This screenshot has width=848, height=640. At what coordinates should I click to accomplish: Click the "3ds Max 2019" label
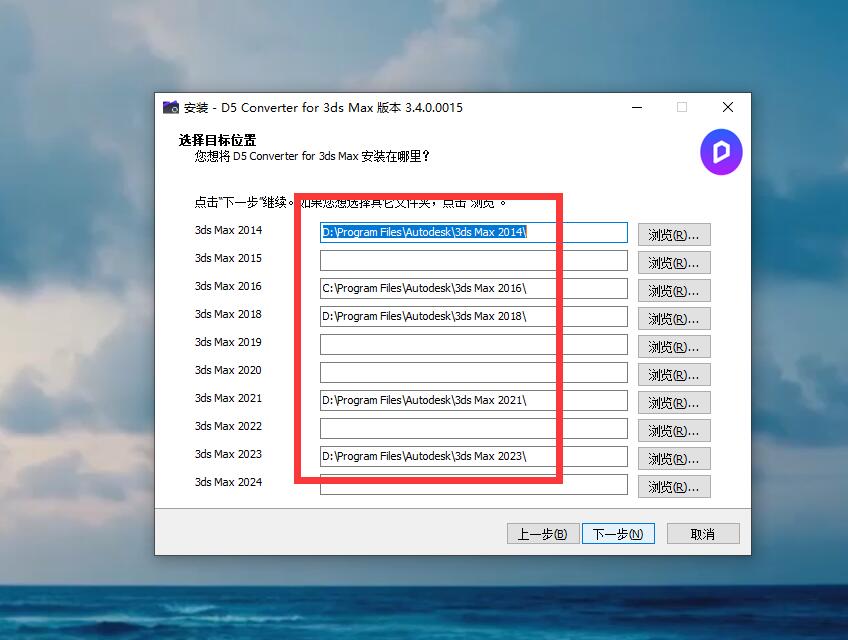tap(228, 342)
